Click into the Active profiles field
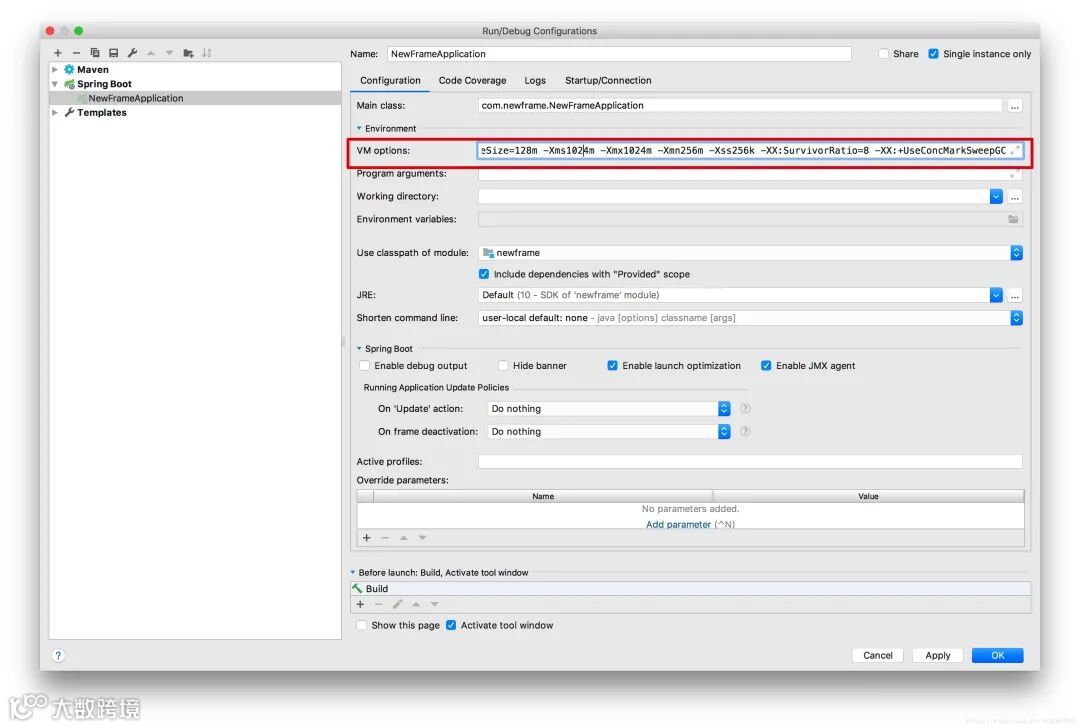Image resolution: width=1080 pixels, height=728 pixels. click(750, 461)
